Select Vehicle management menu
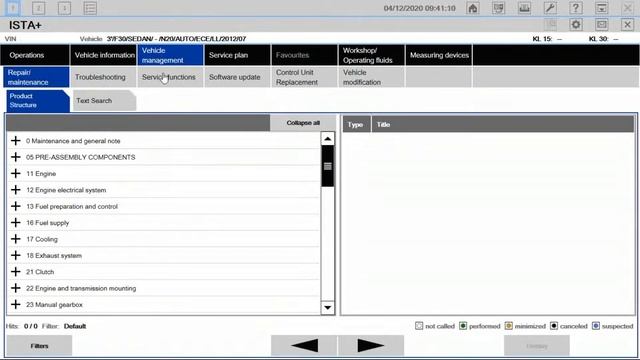Image resolution: width=640 pixels, height=360 pixels. (x=170, y=55)
